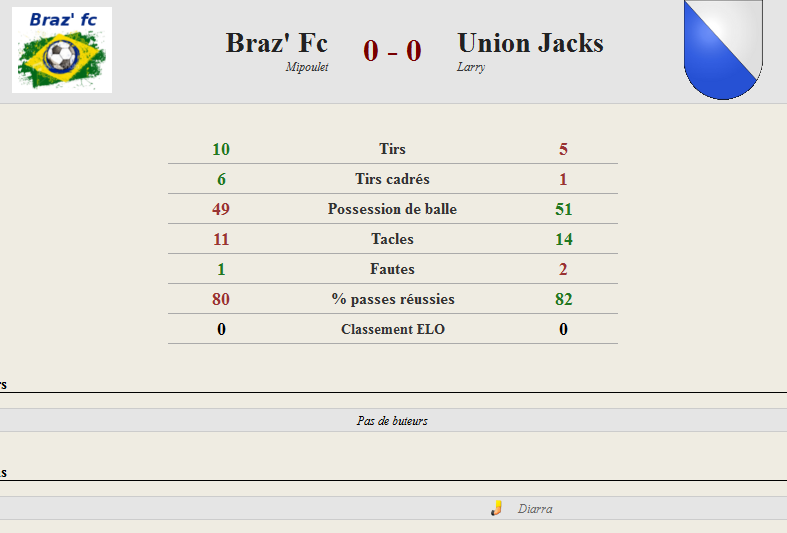Open the Braz' Fc team name link
This screenshot has width=787, height=533.
[x=277, y=43]
